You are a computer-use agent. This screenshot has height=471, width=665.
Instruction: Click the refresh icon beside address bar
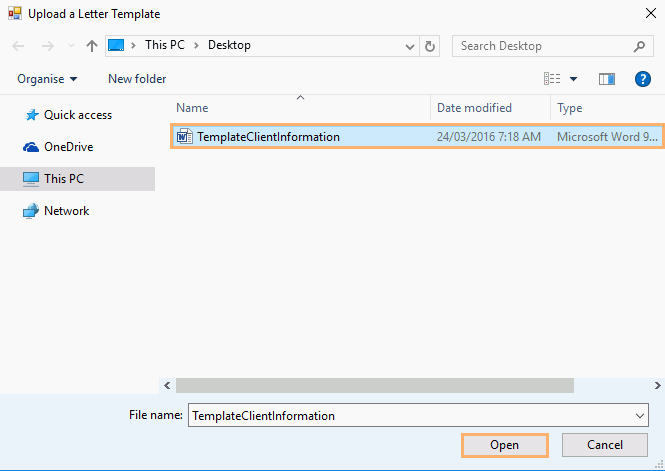click(431, 46)
